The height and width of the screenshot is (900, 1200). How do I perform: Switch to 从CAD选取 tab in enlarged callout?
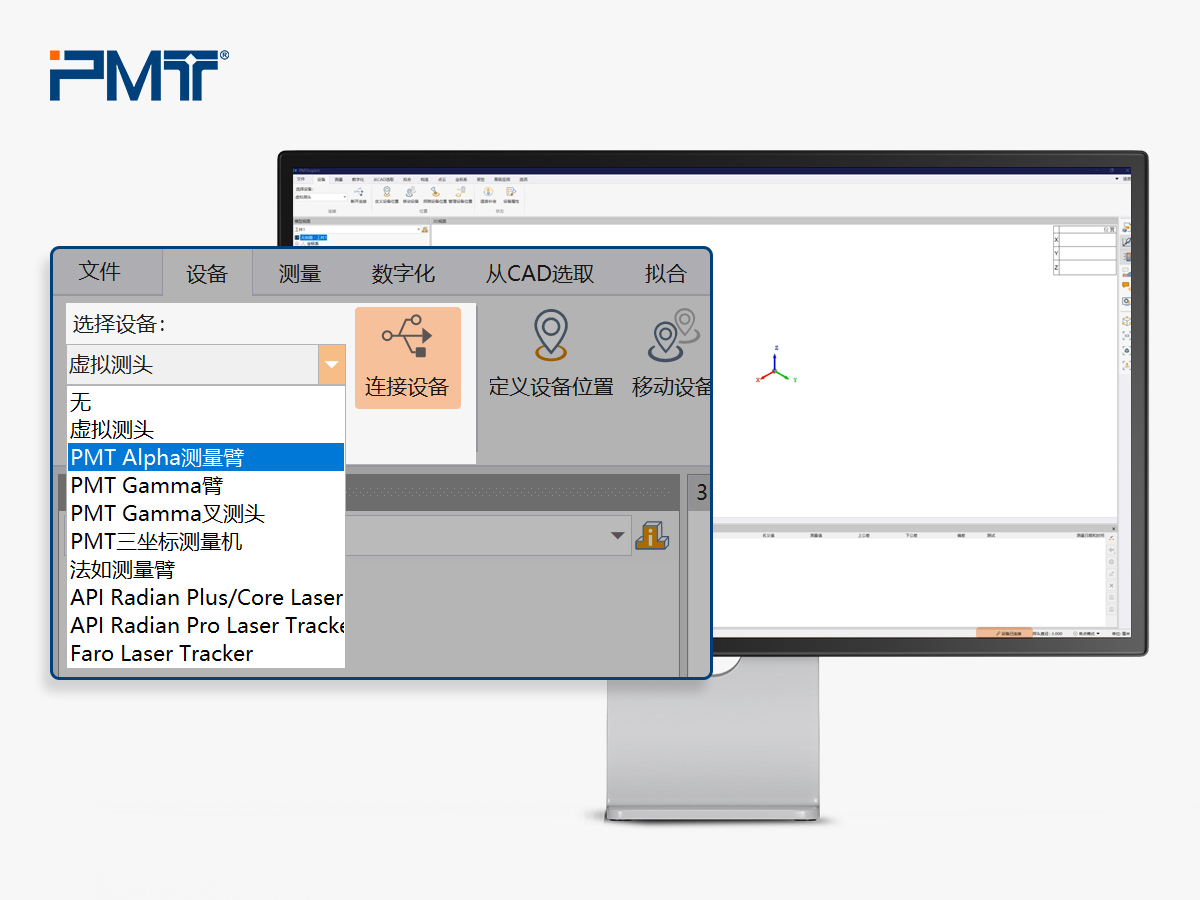540,273
